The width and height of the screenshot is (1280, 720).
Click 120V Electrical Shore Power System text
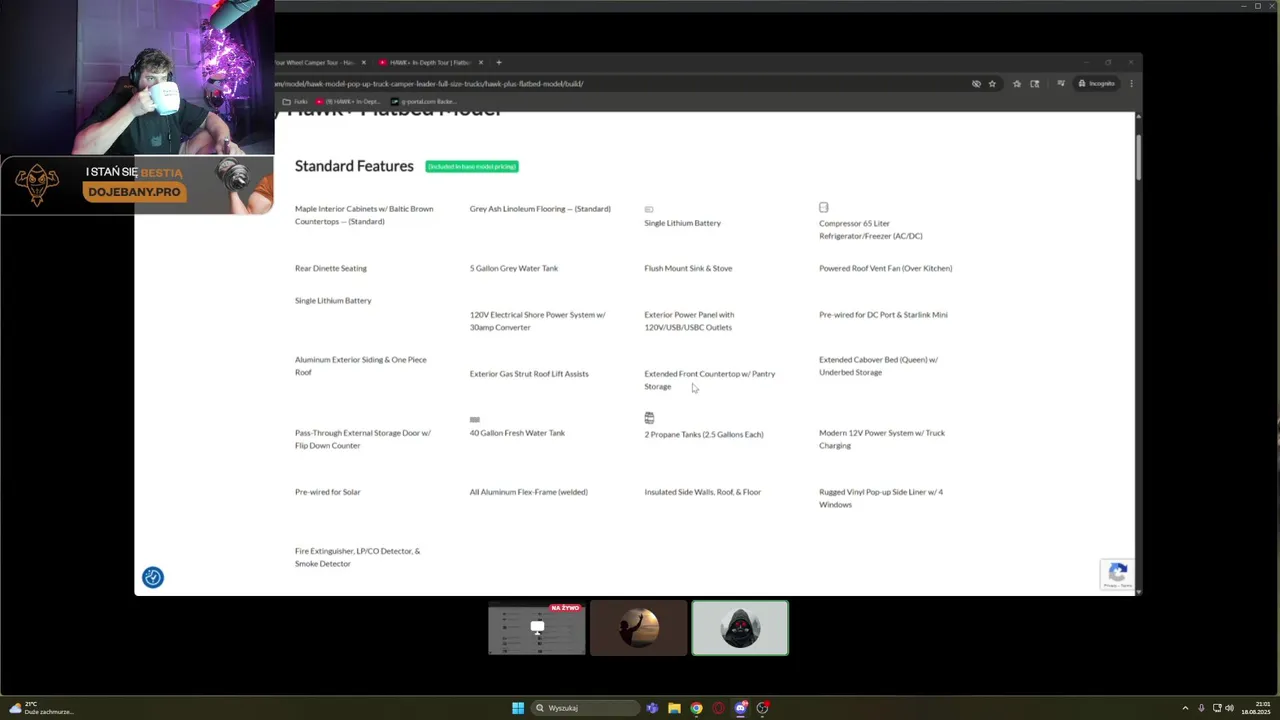[x=538, y=321]
